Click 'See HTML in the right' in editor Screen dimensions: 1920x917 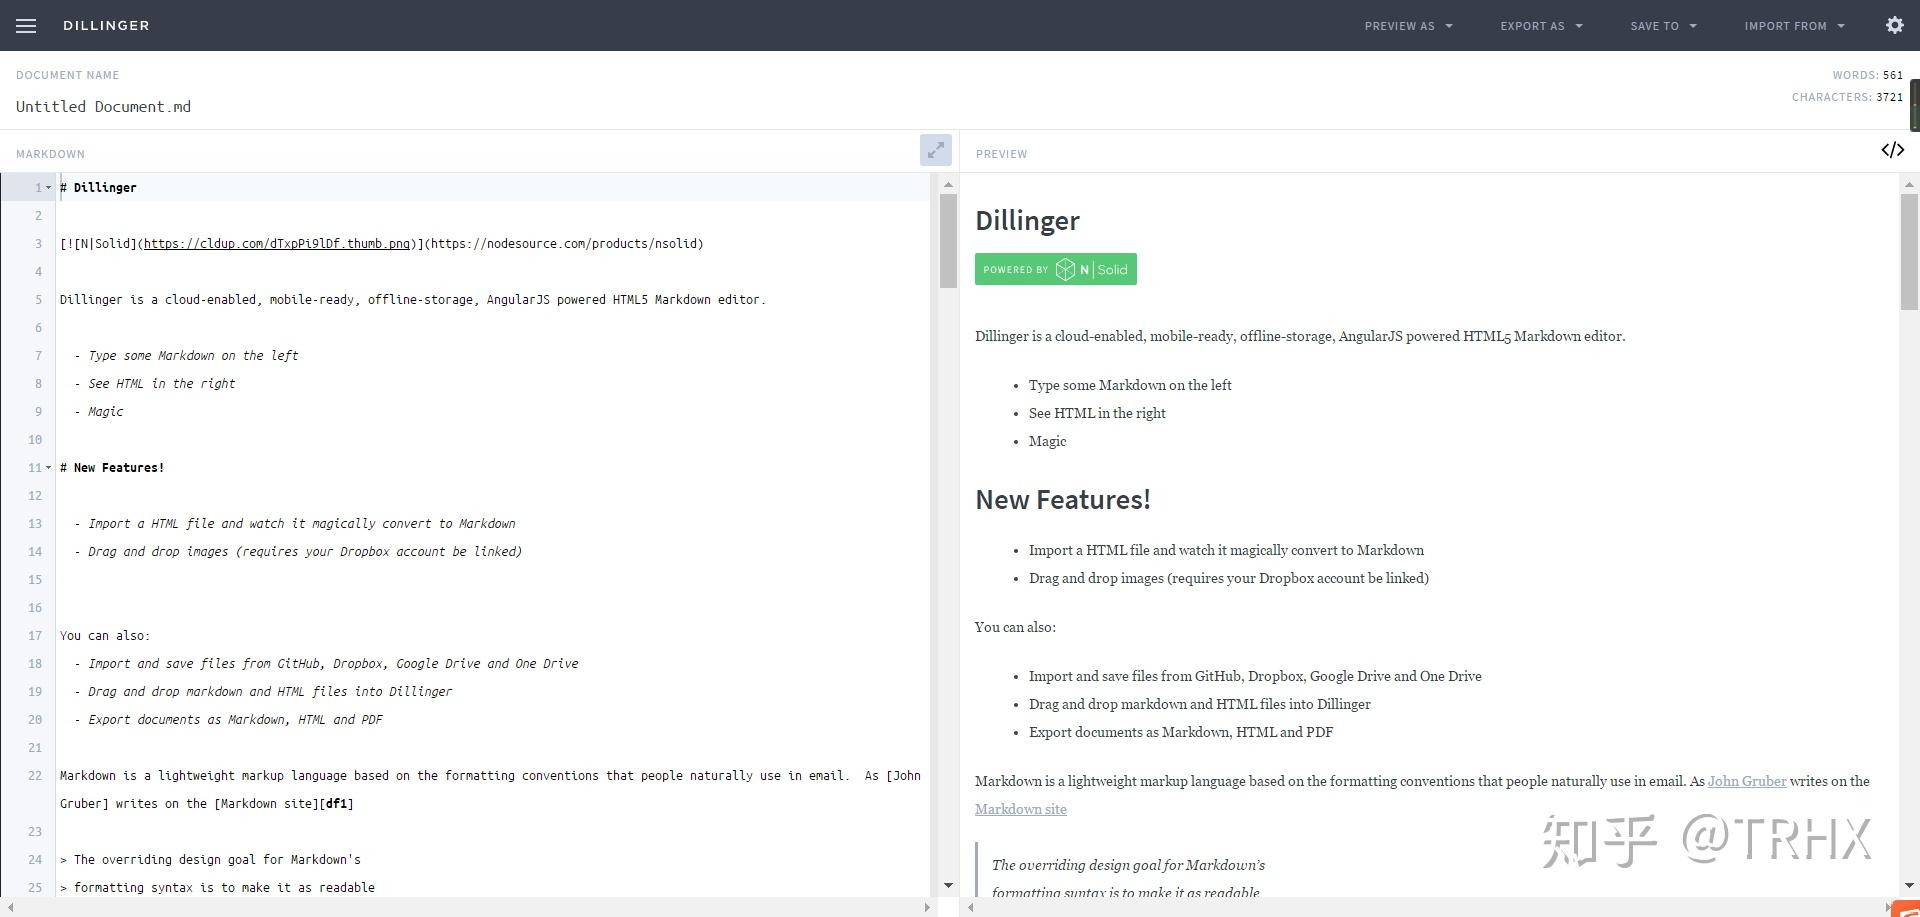161,384
